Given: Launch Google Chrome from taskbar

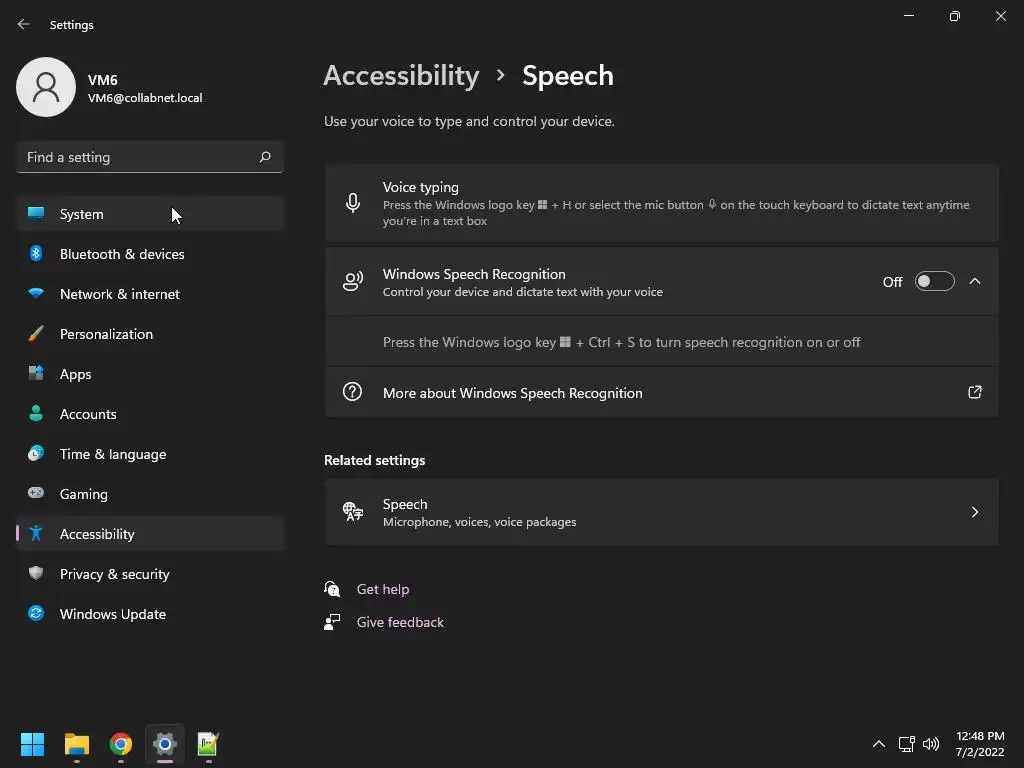Looking at the screenshot, I should point(121,744).
